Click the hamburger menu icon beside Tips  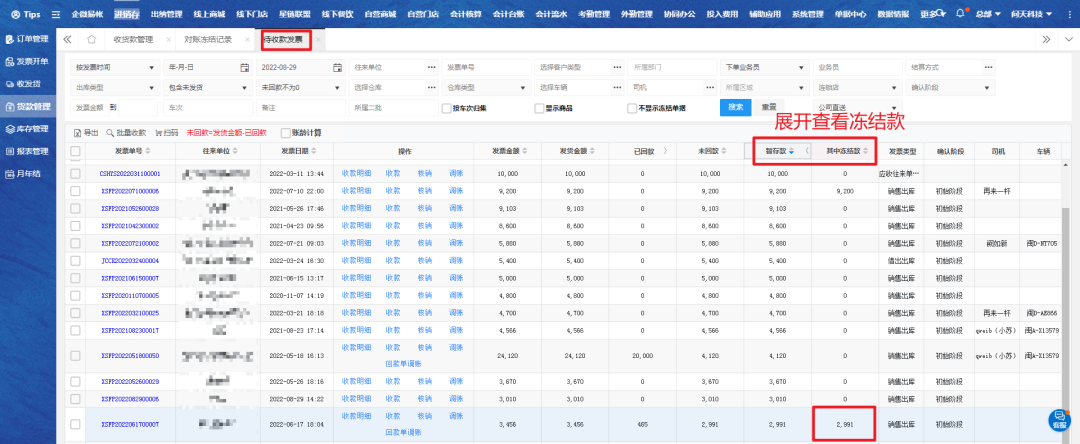click(x=56, y=14)
